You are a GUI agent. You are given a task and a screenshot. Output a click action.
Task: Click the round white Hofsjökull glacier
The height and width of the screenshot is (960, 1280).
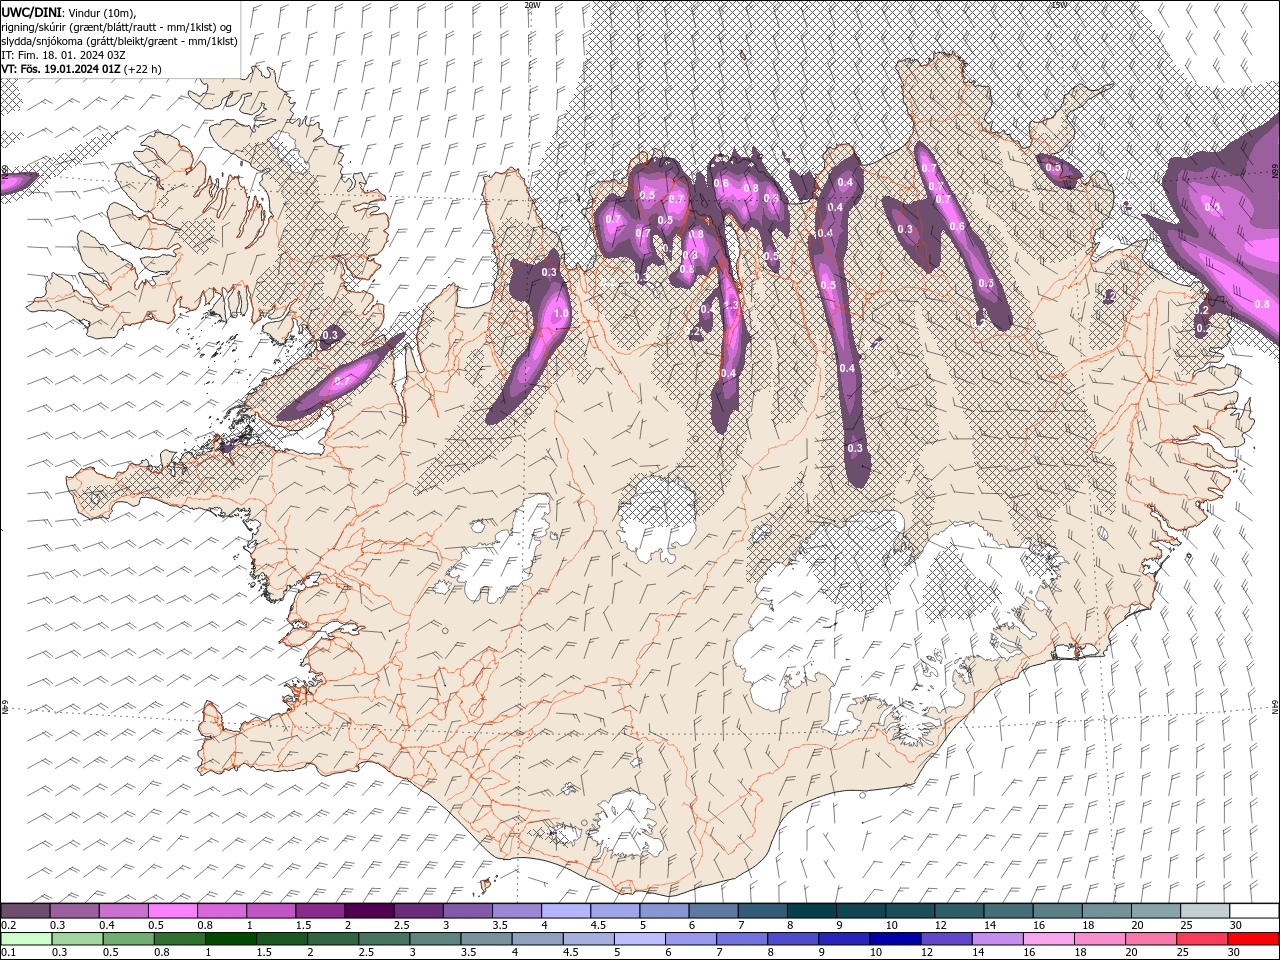[657, 518]
